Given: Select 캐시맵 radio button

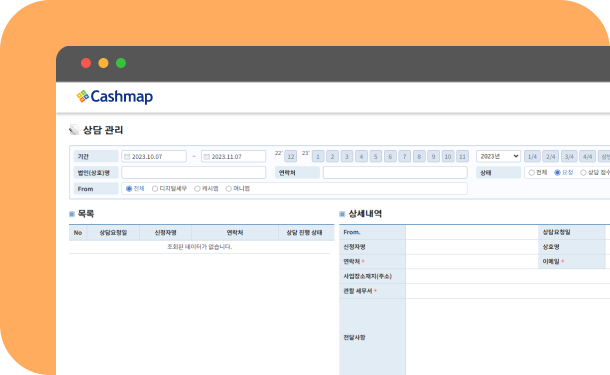Looking at the screenshot, I should [x=197, y=189].
